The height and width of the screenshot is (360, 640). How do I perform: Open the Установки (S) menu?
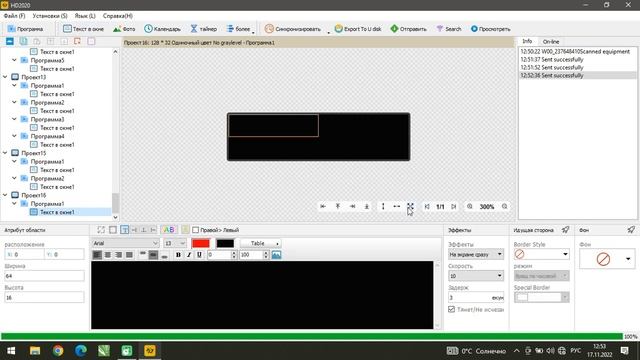click(x=50, y=16)
